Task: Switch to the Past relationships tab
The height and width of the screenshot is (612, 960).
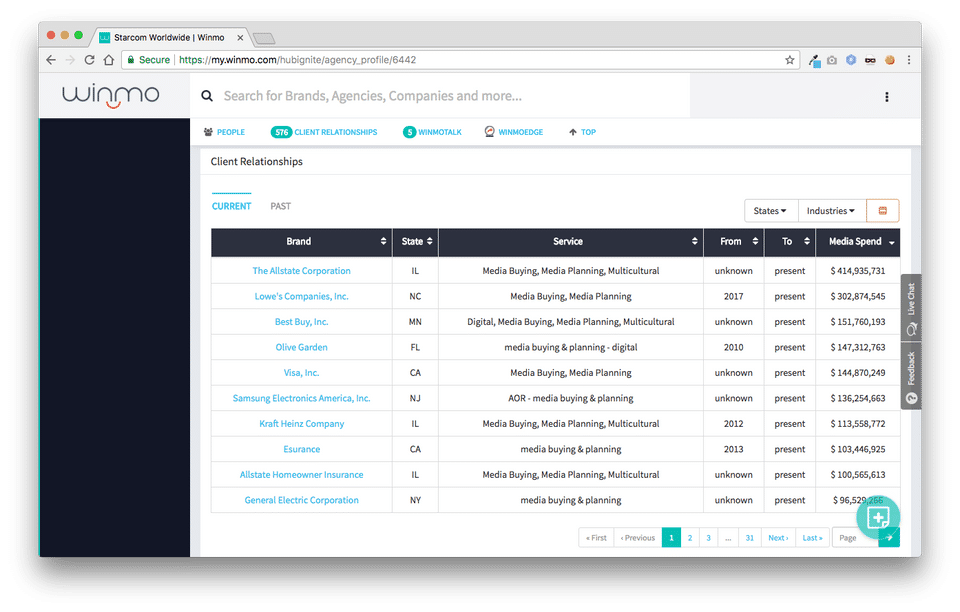Action: coord(280,206)
